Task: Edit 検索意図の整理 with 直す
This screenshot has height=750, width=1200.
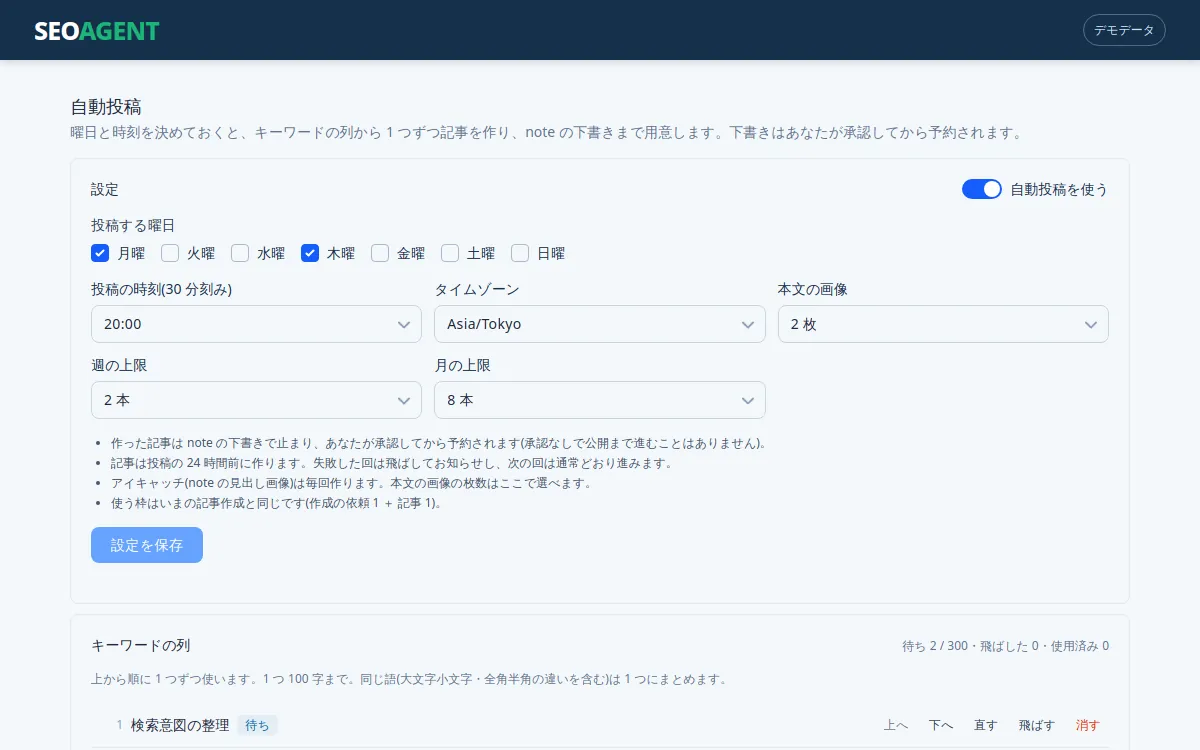Action: point(986,725)
